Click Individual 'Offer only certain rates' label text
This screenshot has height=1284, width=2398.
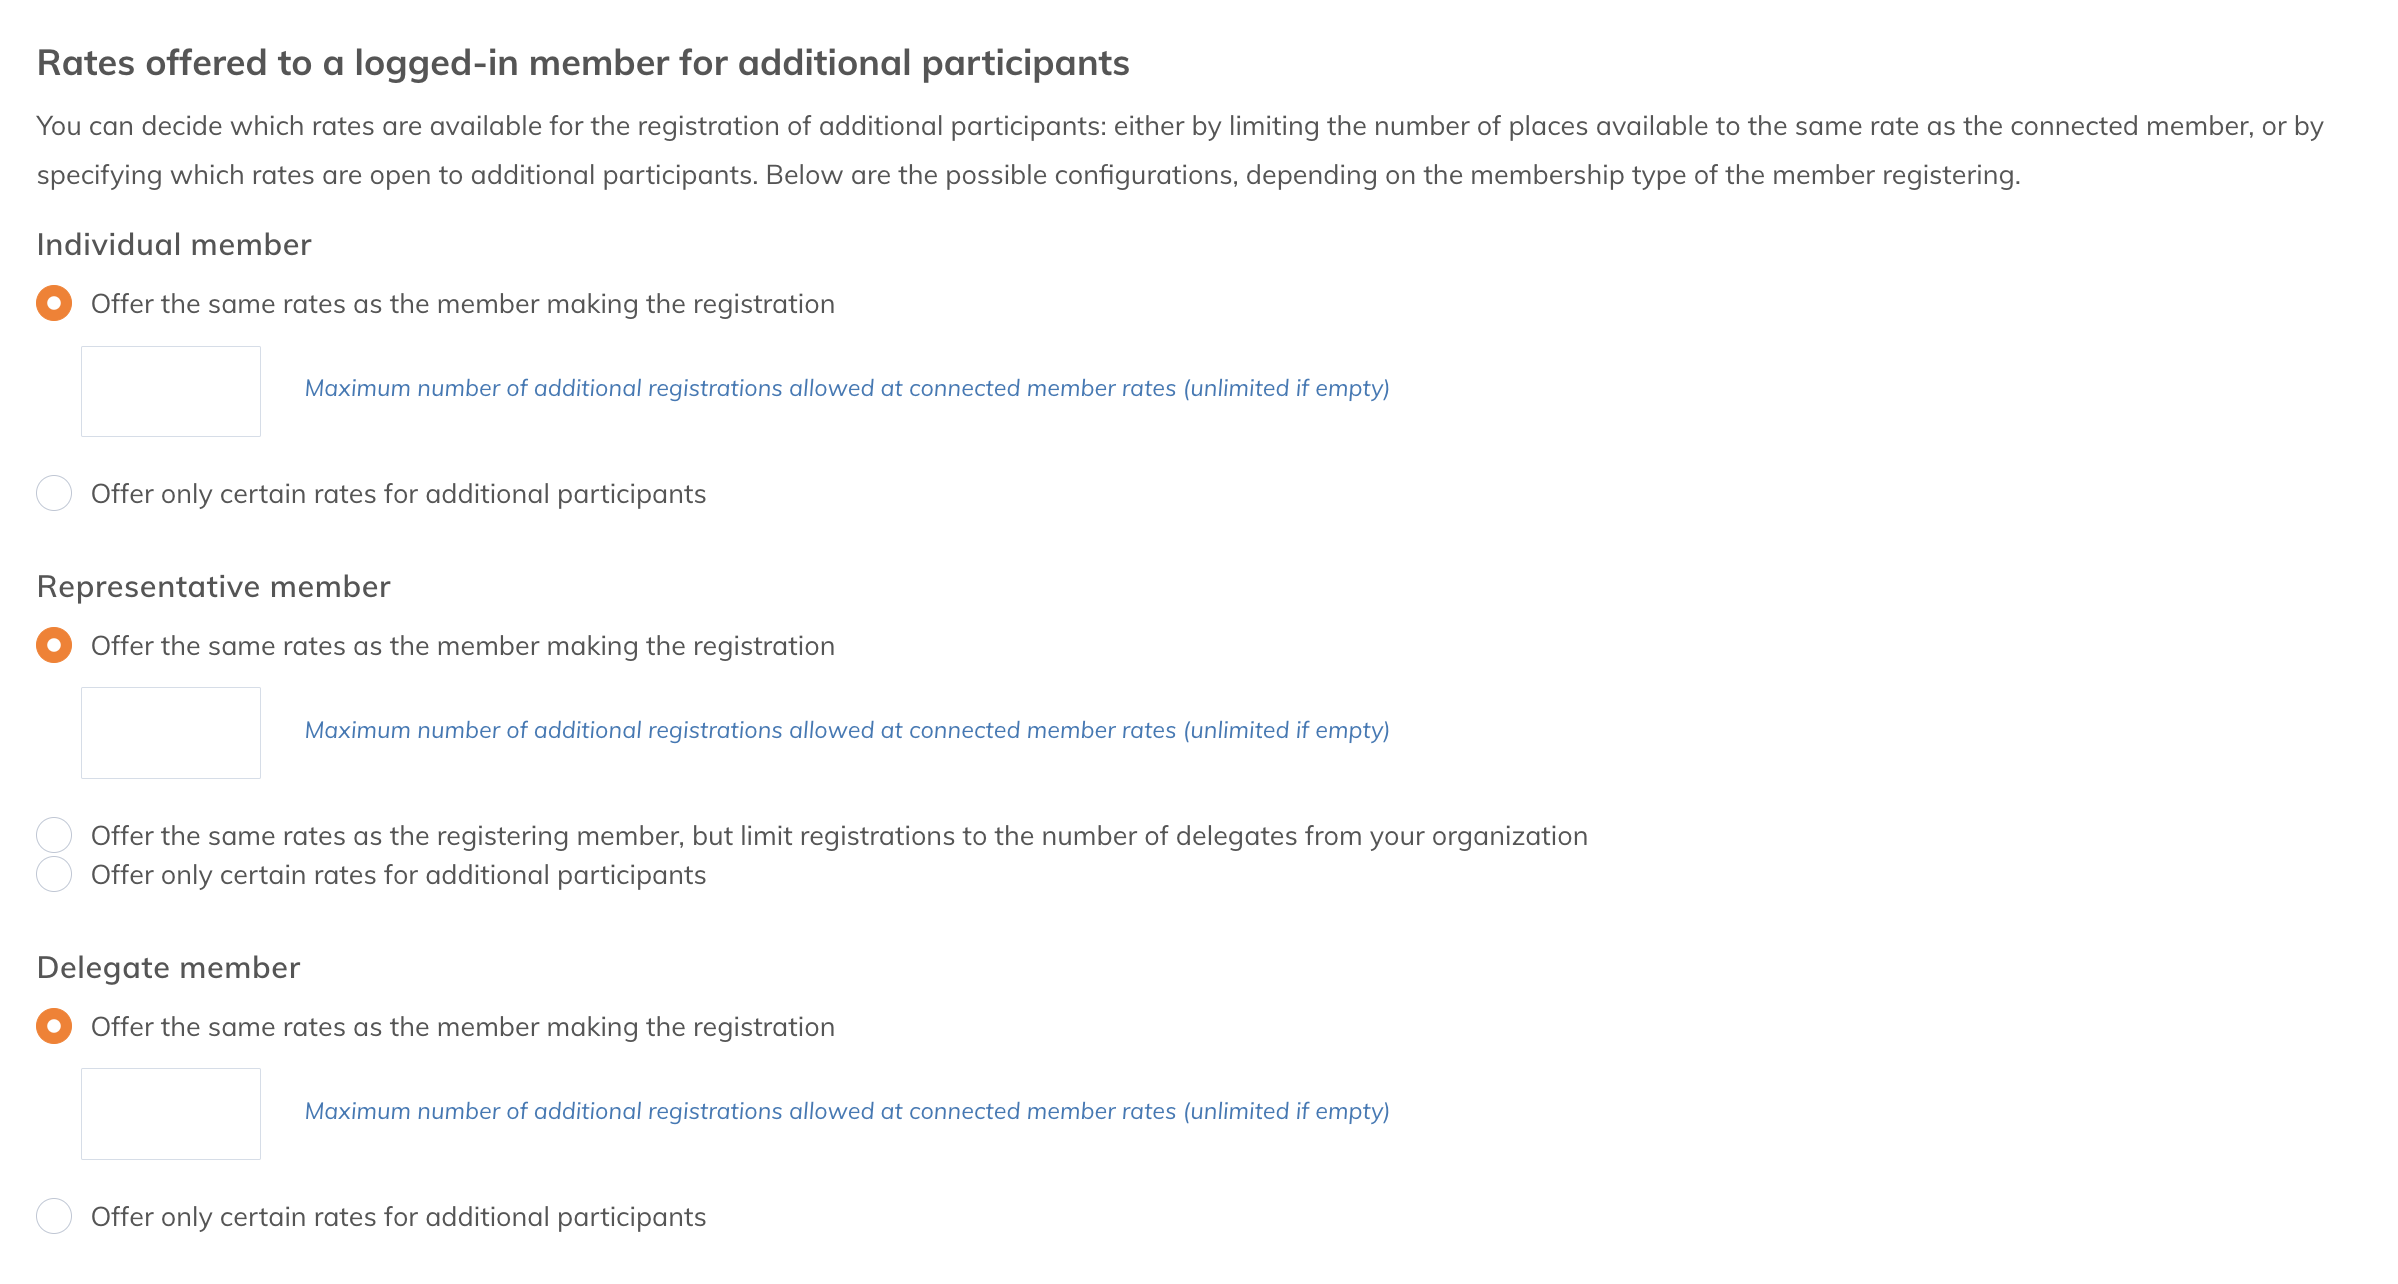pyautogui.click(x=398, y=494)
